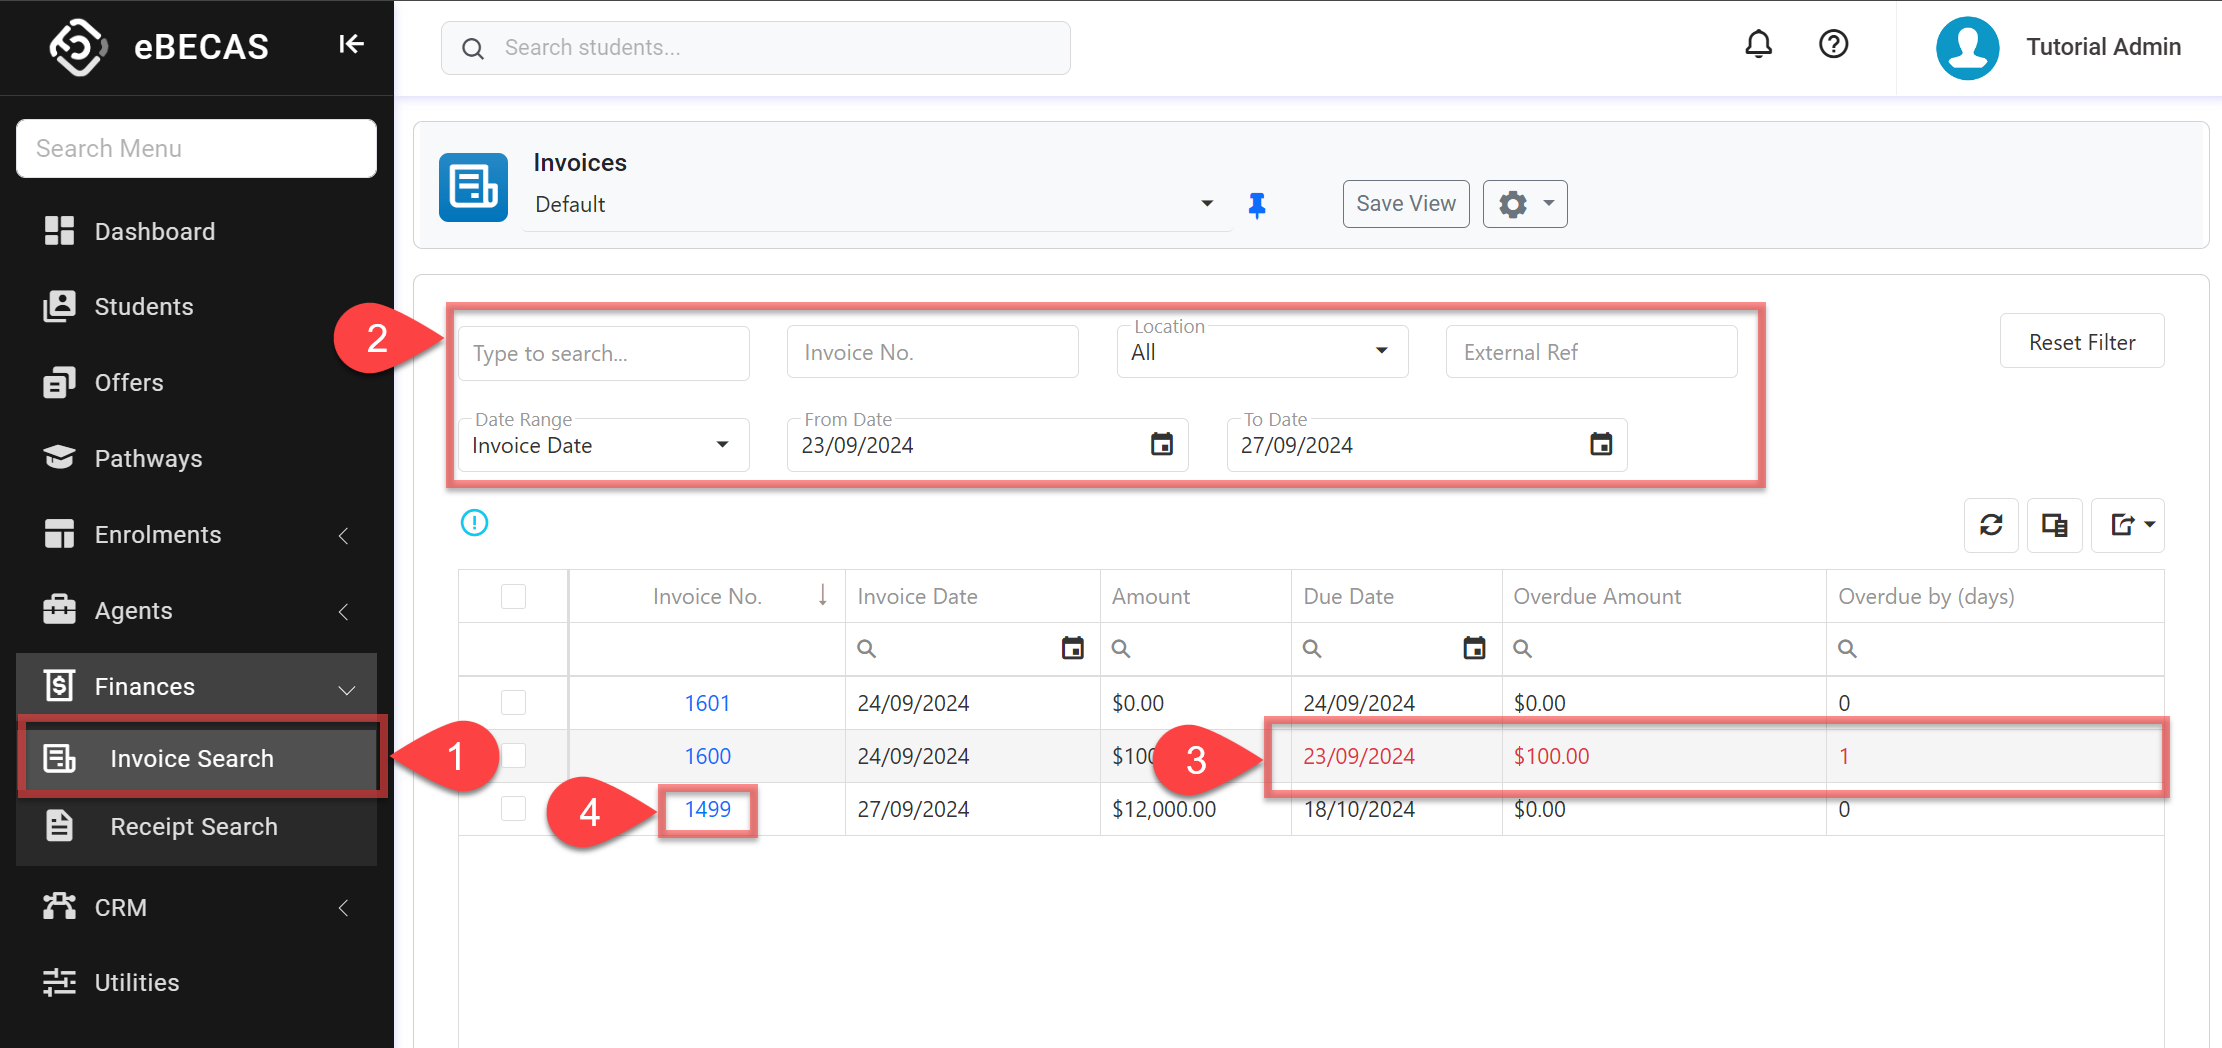Open the export dropdown button
Screen dimensions: 2222x1048
pos(2128,525)
